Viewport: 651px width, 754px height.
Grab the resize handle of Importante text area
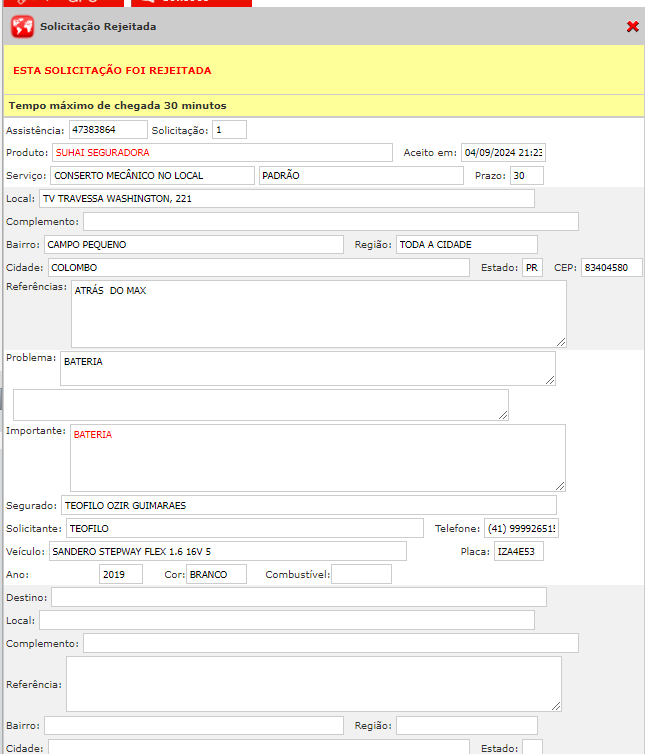tap(560, 486)
